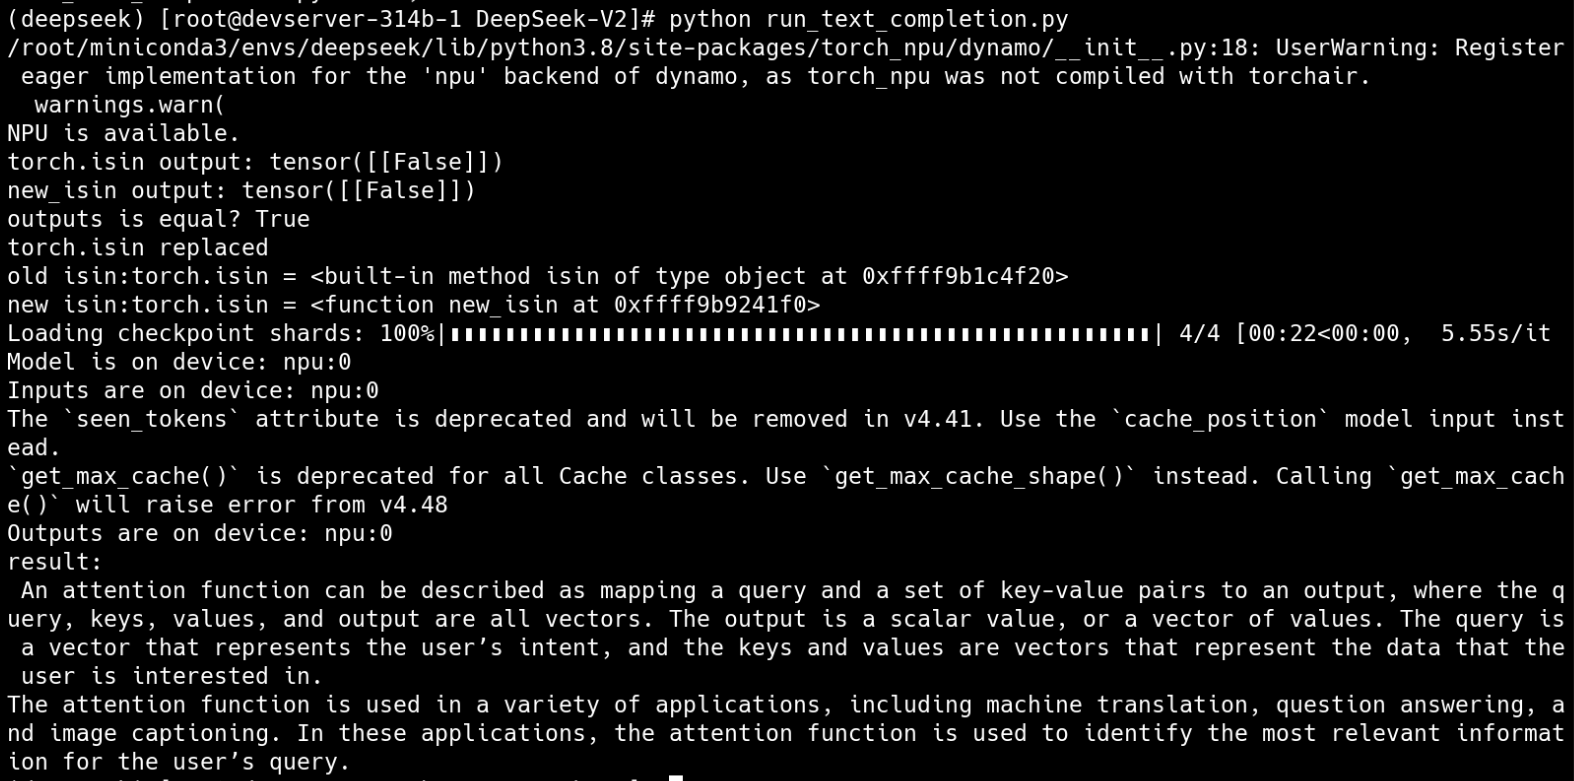Click the checkpoint shards loading progress bar
The image size is (1574, 781).
[798, 334]
